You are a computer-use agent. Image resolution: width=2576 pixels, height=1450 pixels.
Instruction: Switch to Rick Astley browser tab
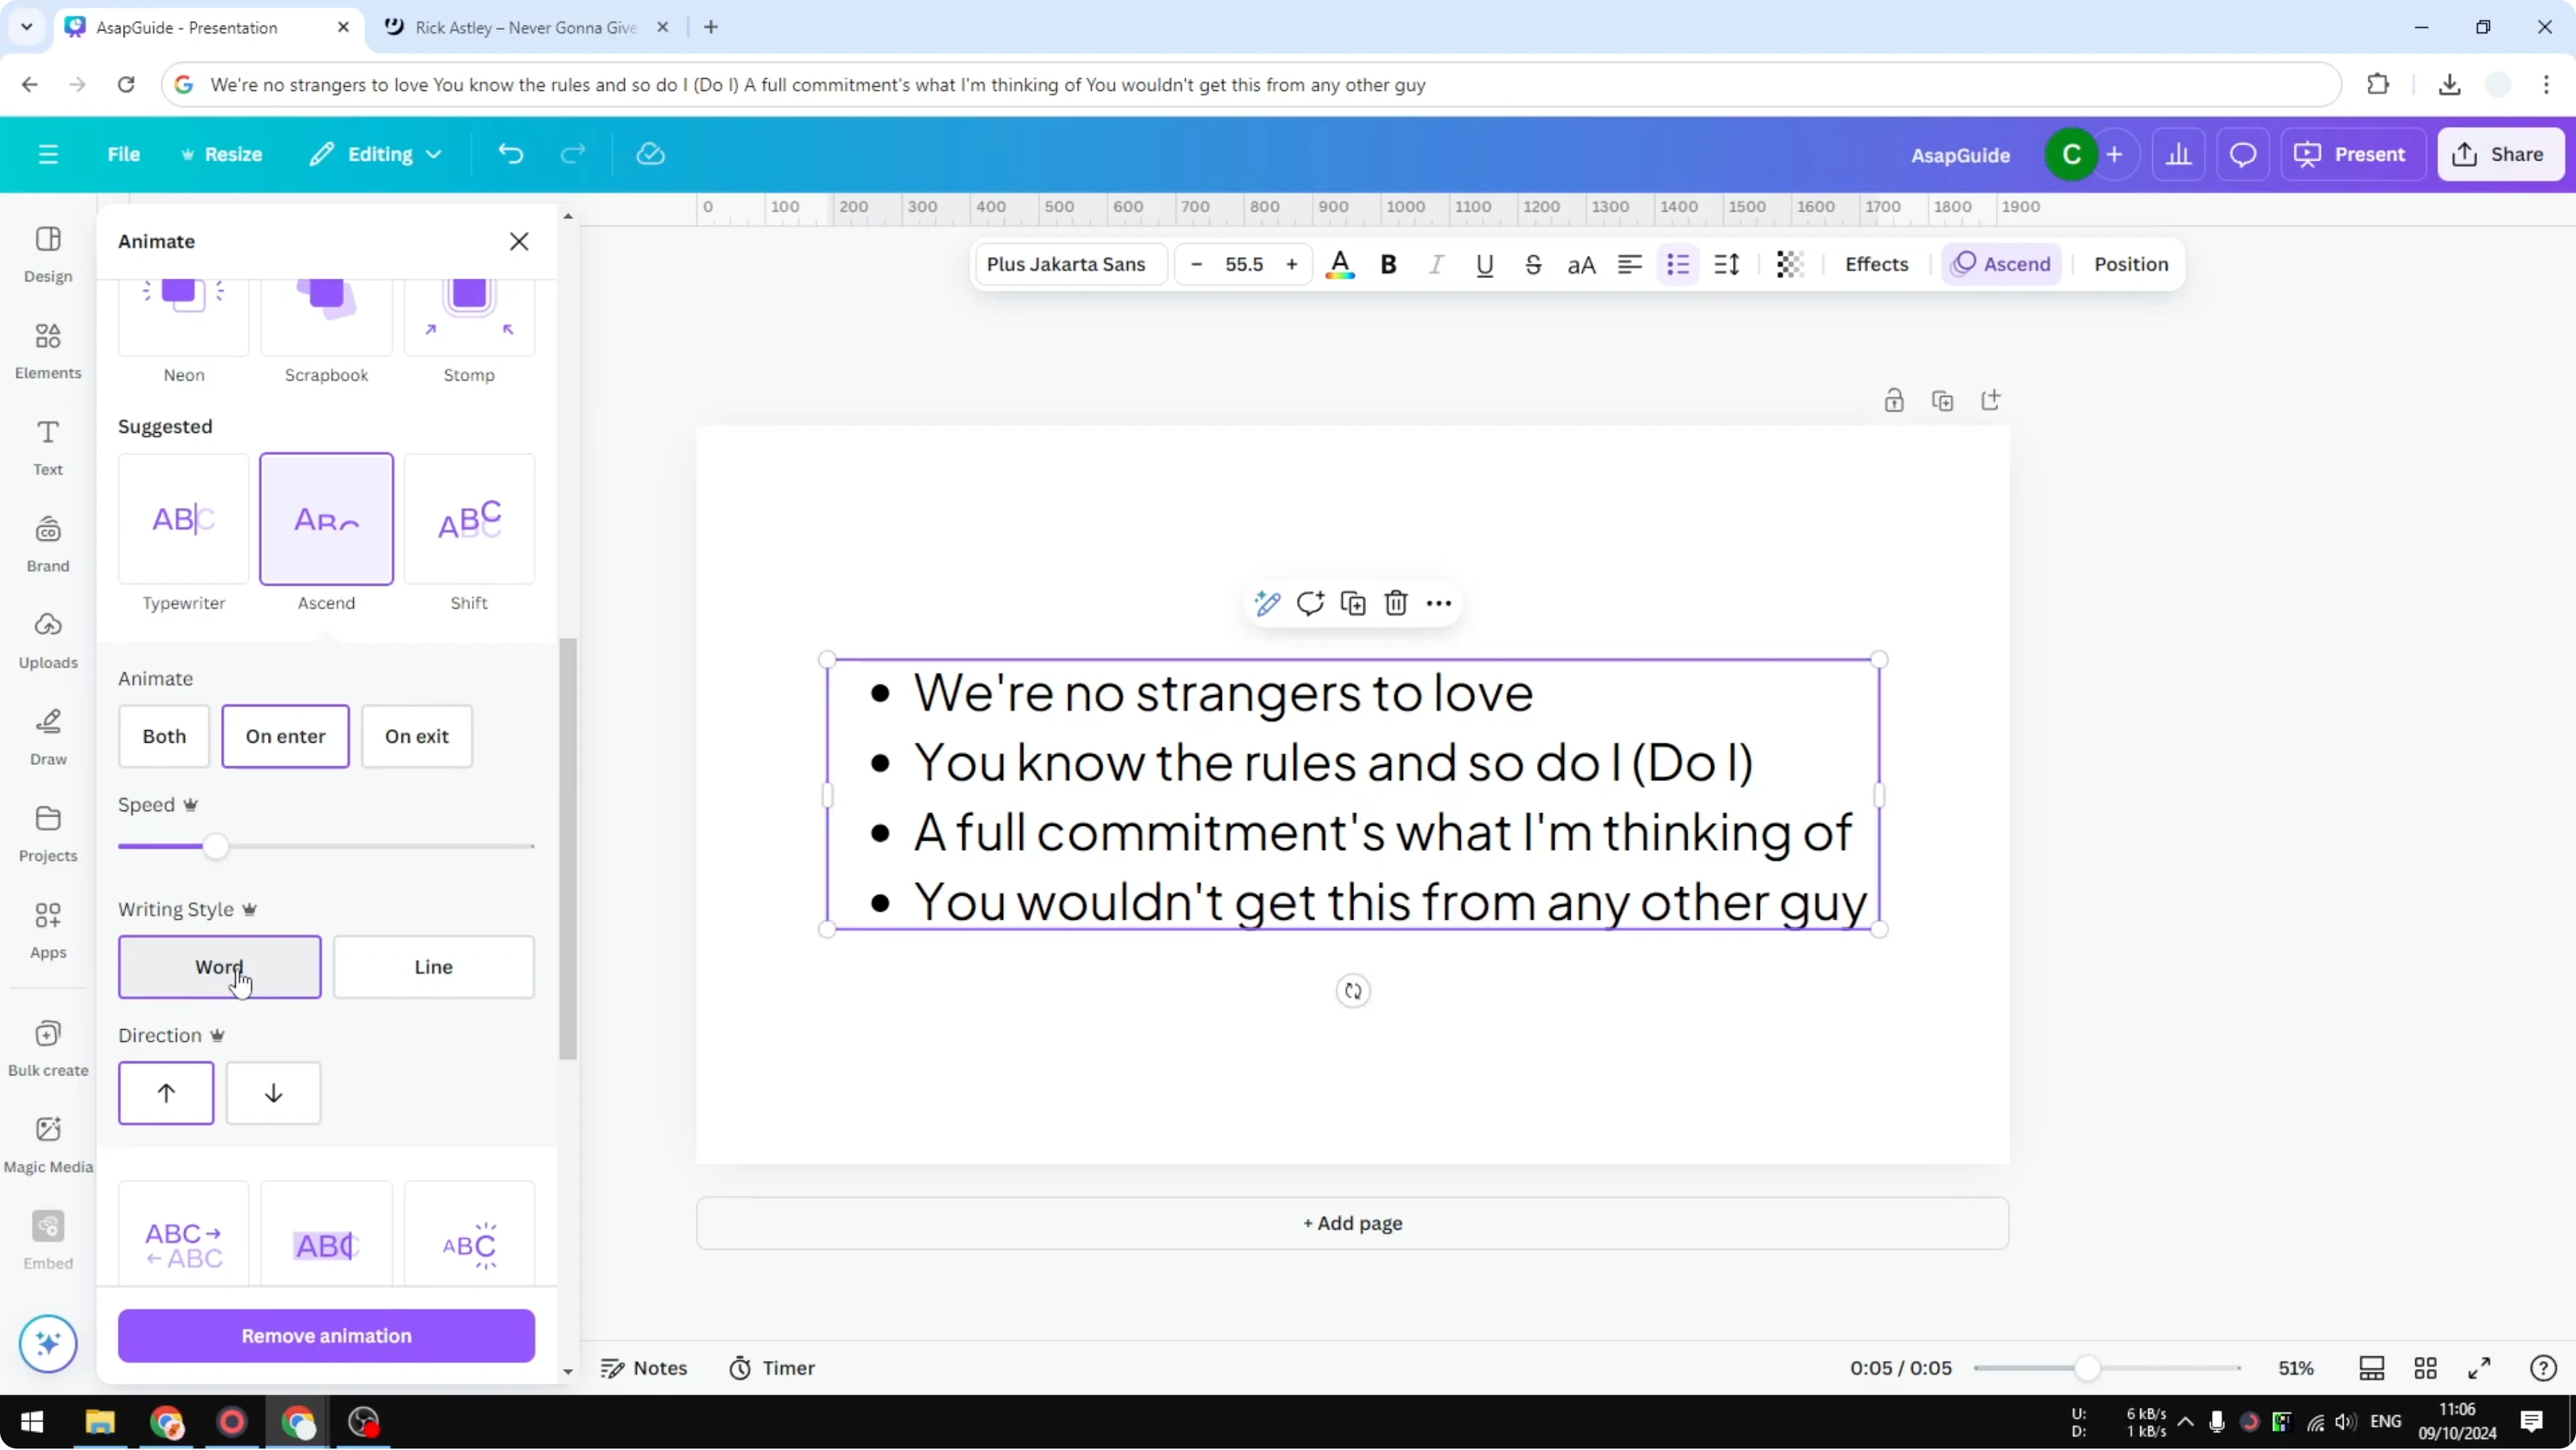525,27
